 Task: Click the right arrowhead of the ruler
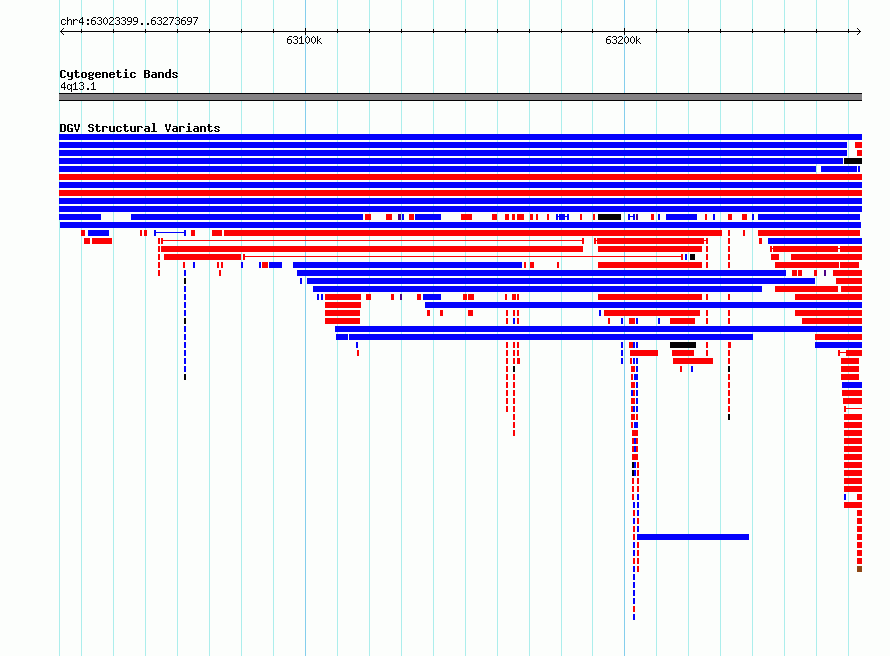click(858, 31)
